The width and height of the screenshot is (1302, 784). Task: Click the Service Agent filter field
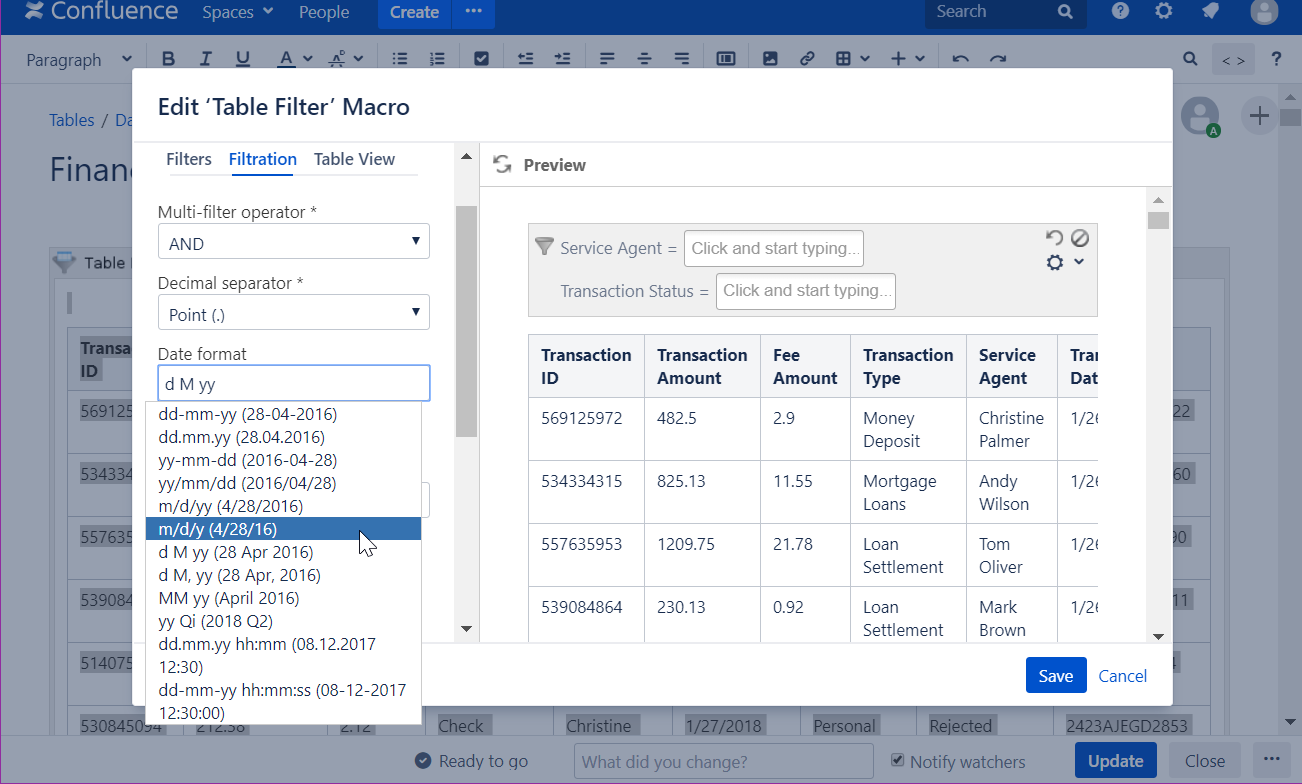click(x=773, y=249)
